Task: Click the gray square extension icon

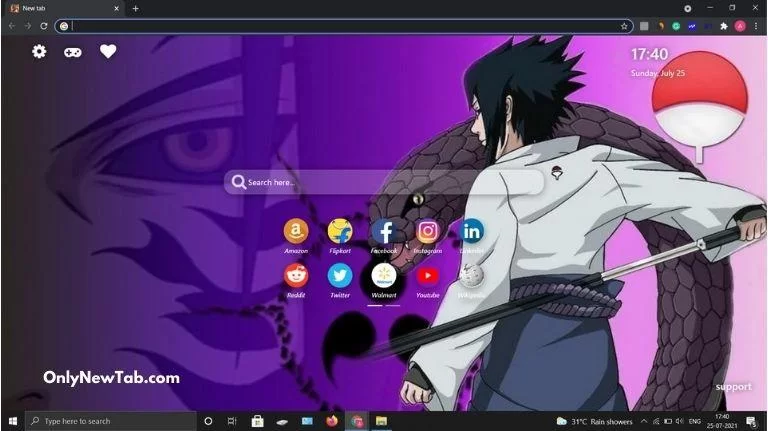Action: pyautogui.click(x=644, y=26)
